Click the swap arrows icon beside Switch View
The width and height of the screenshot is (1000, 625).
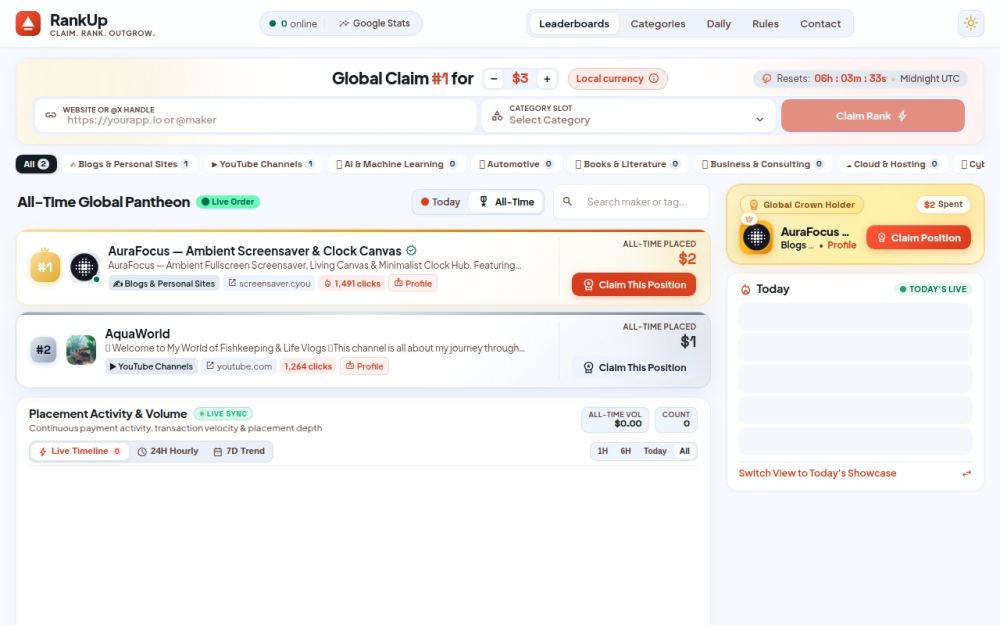point(966,473)
